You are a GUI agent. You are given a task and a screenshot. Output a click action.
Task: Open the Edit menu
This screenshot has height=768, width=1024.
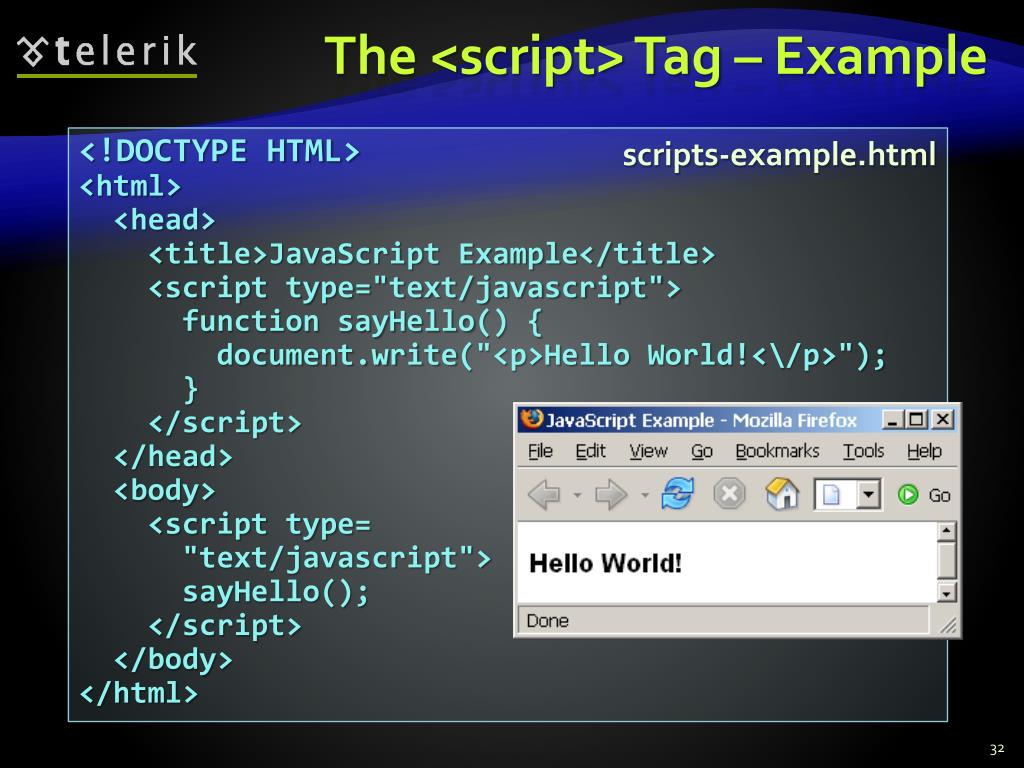point(590,451)
